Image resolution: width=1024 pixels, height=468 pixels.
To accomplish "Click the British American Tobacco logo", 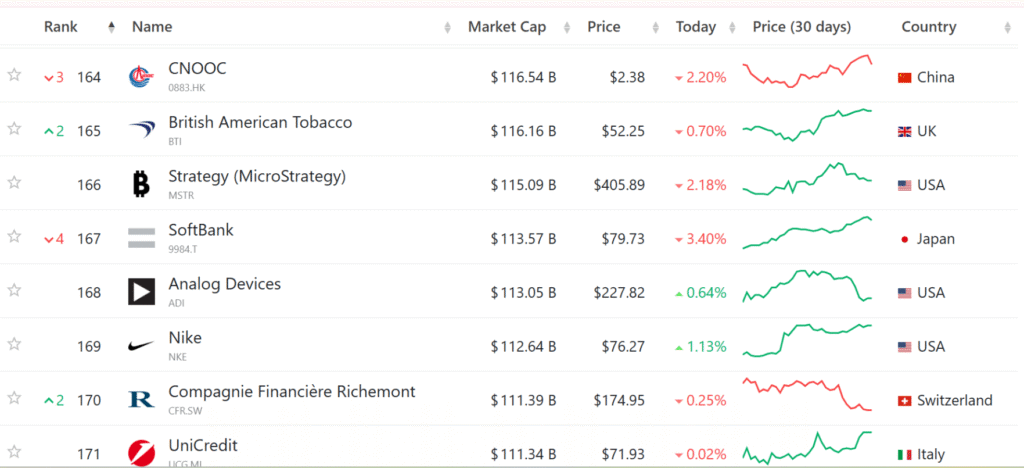I will pos(141,130).
